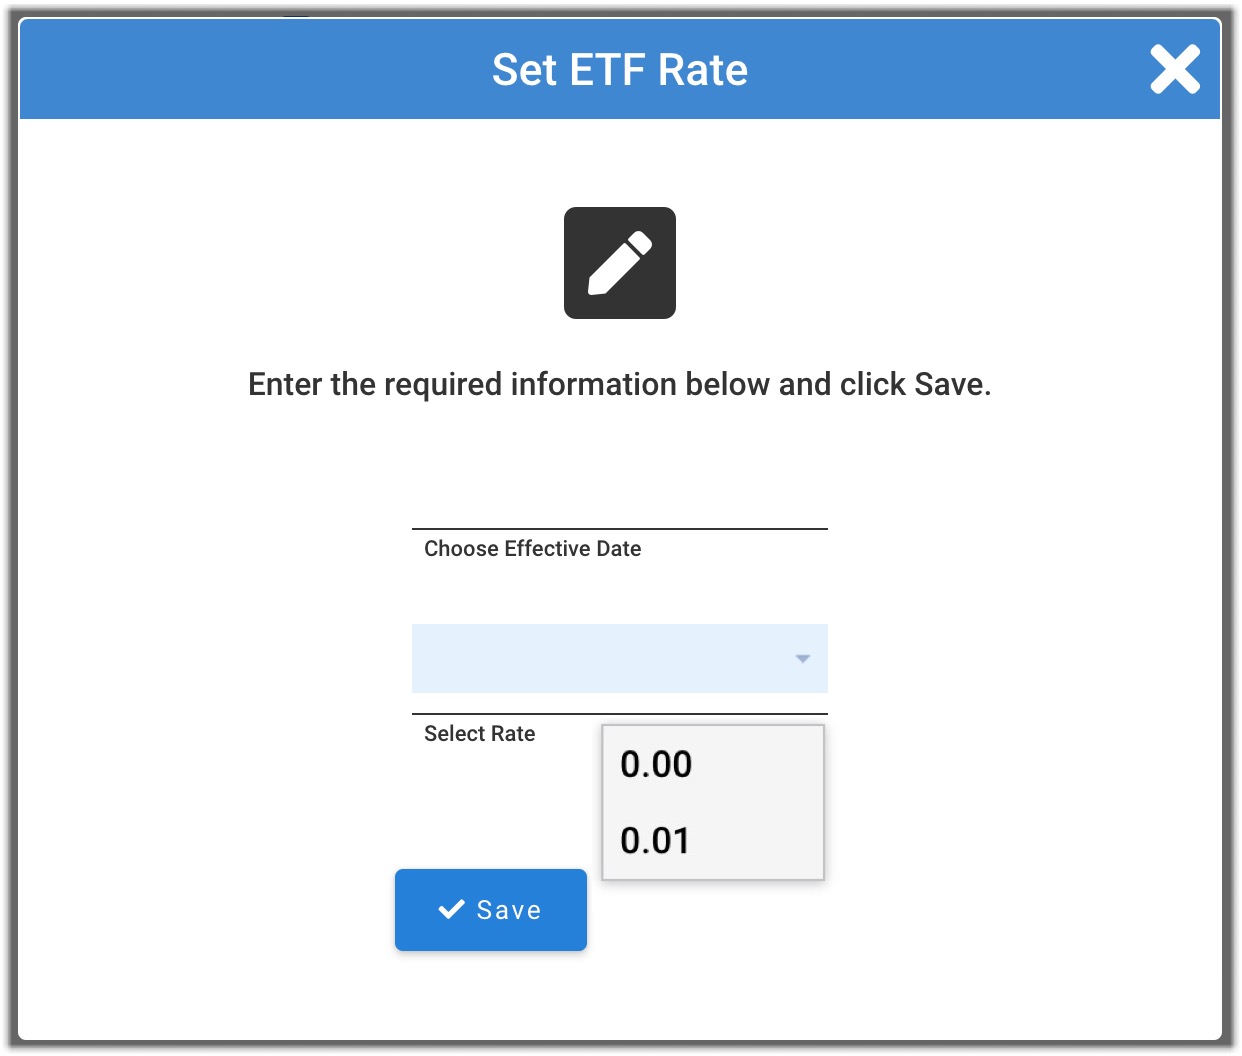Open the light blue rate select box

(620, 659)
